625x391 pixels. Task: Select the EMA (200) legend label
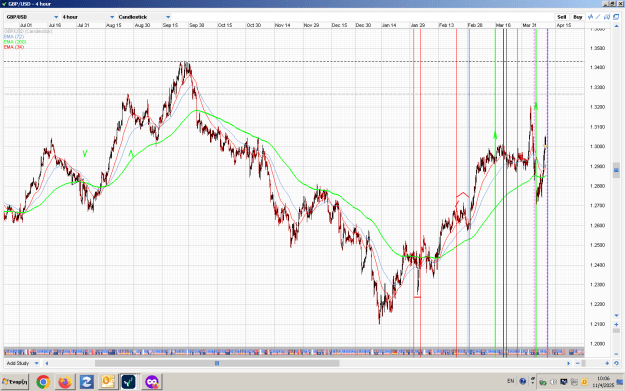point(15,41)
